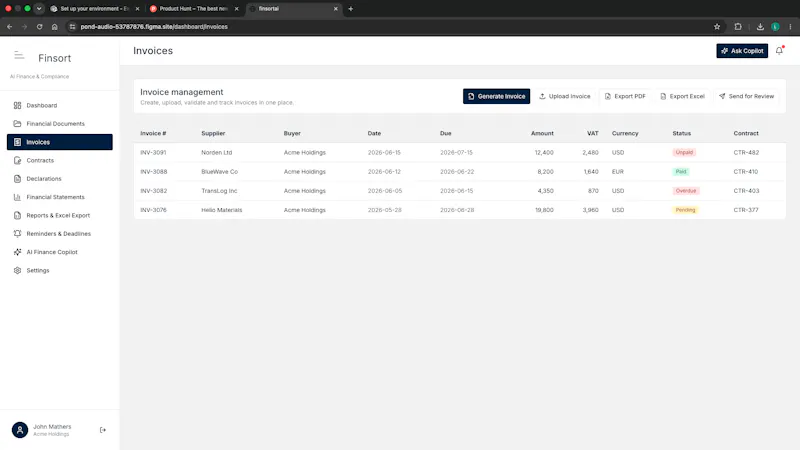The width and height of the screenshot is (800, 450).
Task: Open Dashboard from the sidebar
Action: coord(60,106)
